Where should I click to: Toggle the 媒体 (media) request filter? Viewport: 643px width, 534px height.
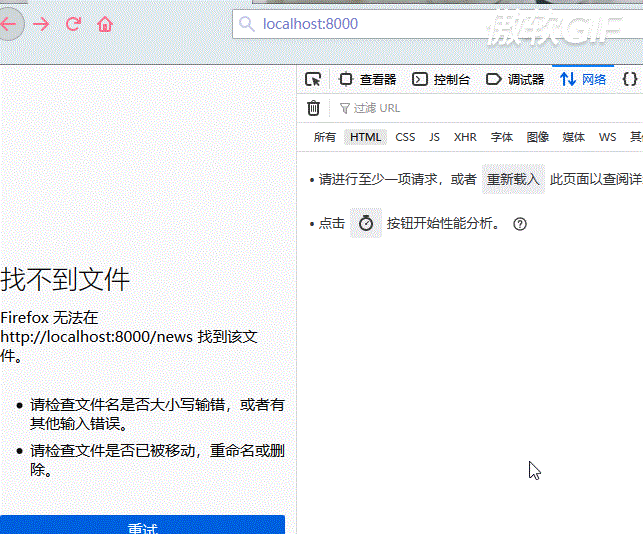coord(573,137)
